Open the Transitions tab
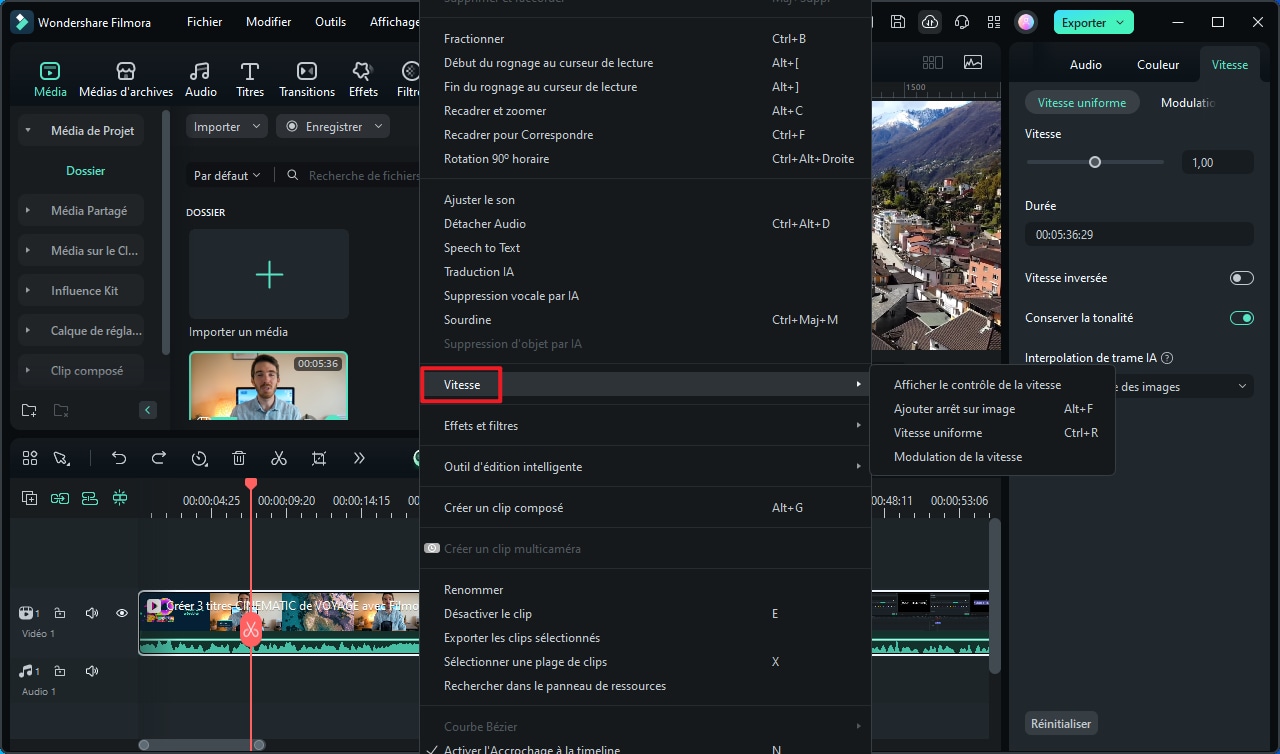The width and height of the screenshot is (1280, 754). [x=307, y=79]
